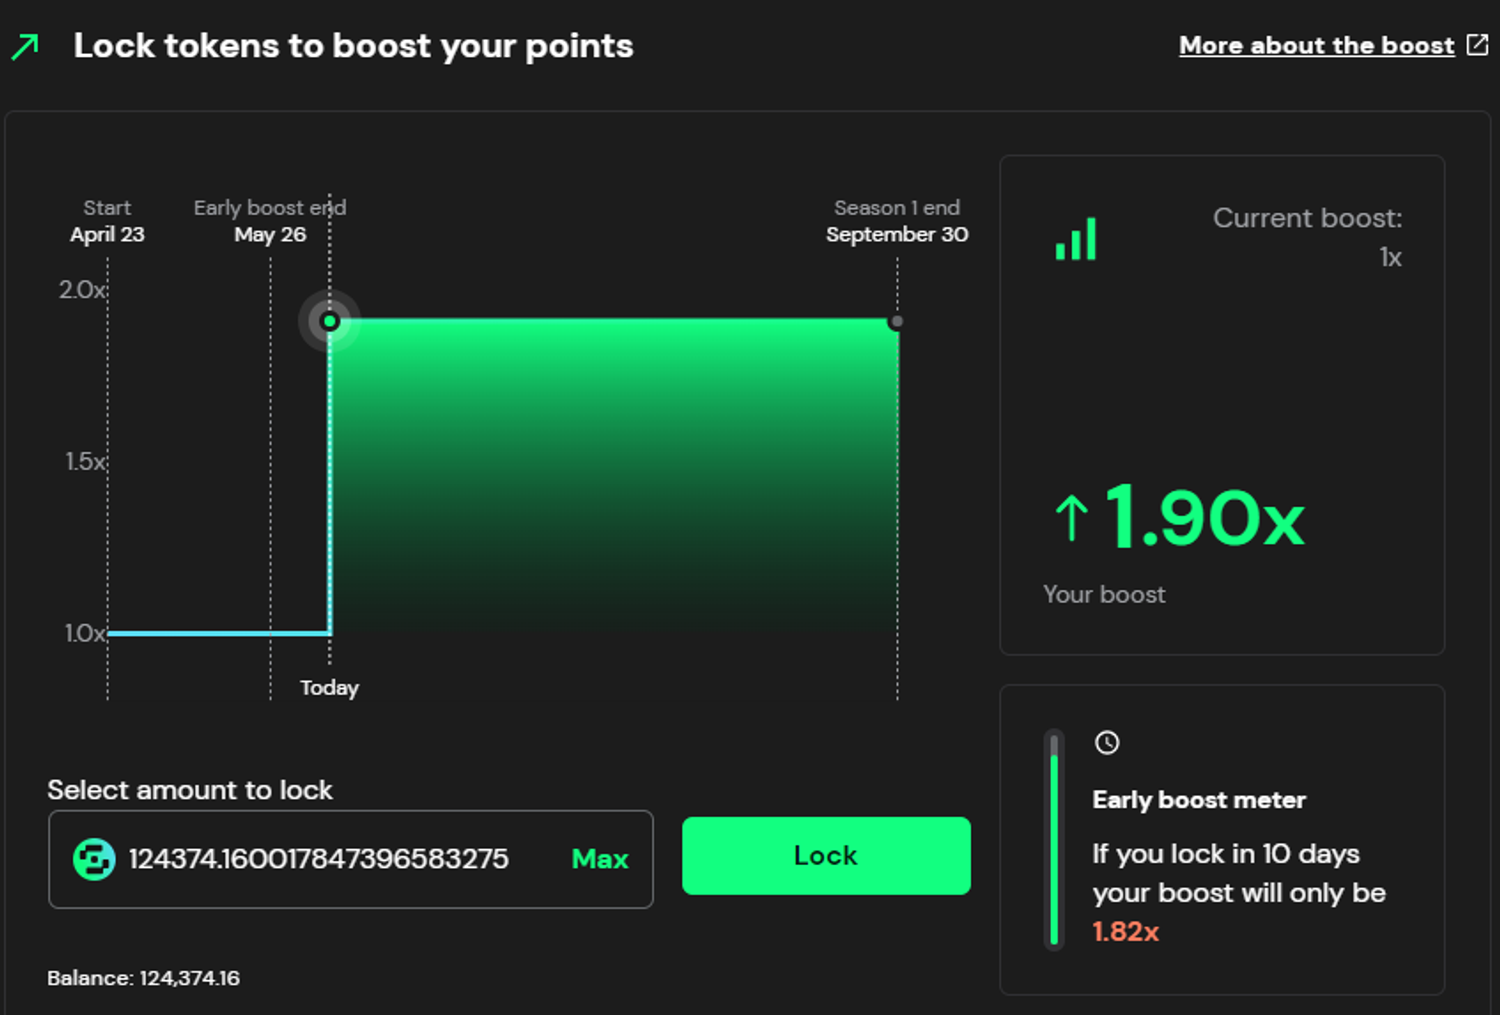This screenshot has width=1500, height=1015.
Task: Click the token icon in amount field
Action: (94, 859)
